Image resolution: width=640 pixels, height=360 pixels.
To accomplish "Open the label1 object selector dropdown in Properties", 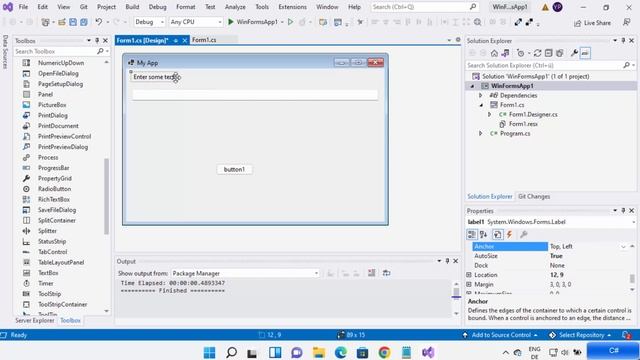I will 633,222.
